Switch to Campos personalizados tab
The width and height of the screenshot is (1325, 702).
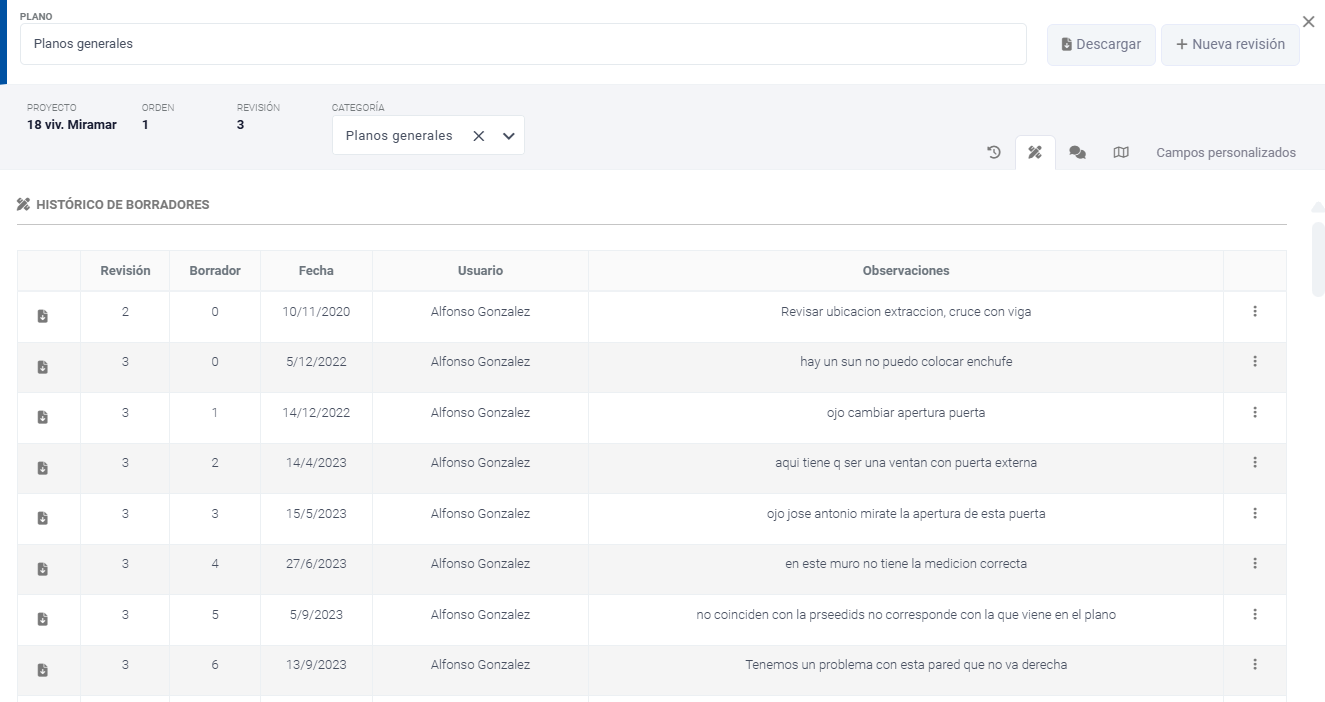coord(1225,153)
